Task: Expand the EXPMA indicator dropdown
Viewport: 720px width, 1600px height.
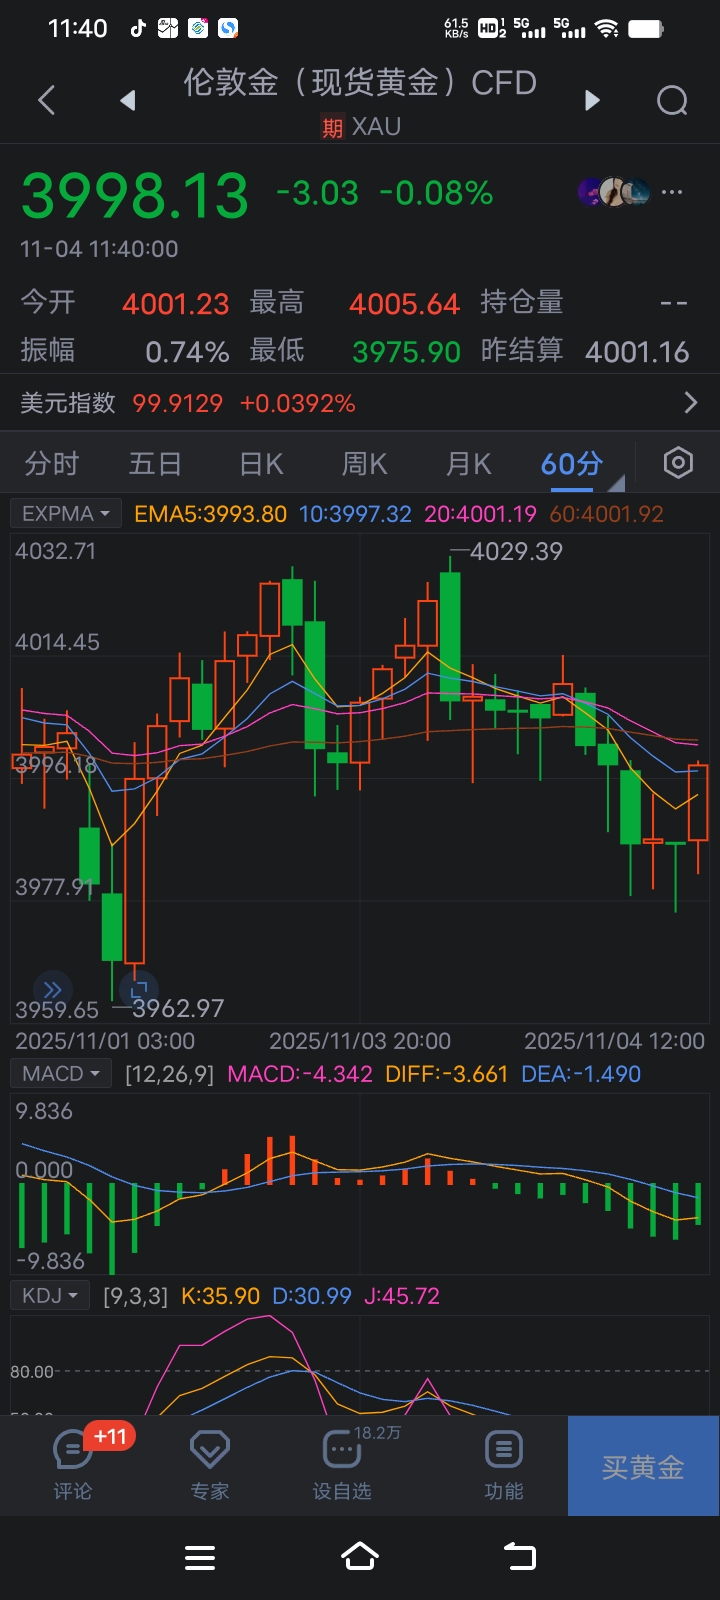Action: (65, 514)
